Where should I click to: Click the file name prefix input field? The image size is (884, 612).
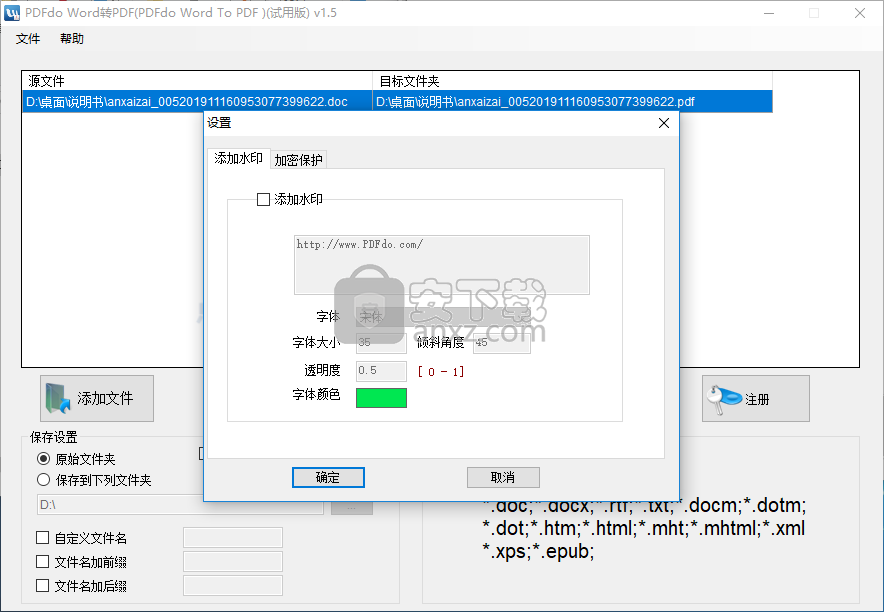click(x=233, y=562)
